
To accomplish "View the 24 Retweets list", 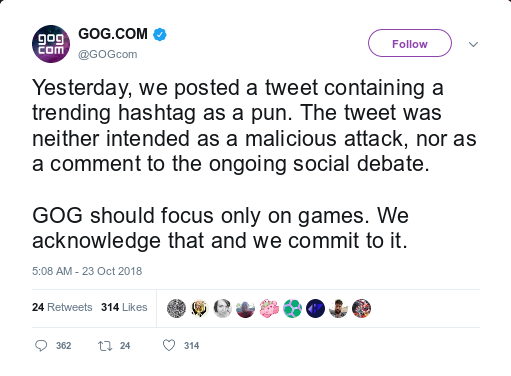I will pyautogui.click(x=62, y=307).
